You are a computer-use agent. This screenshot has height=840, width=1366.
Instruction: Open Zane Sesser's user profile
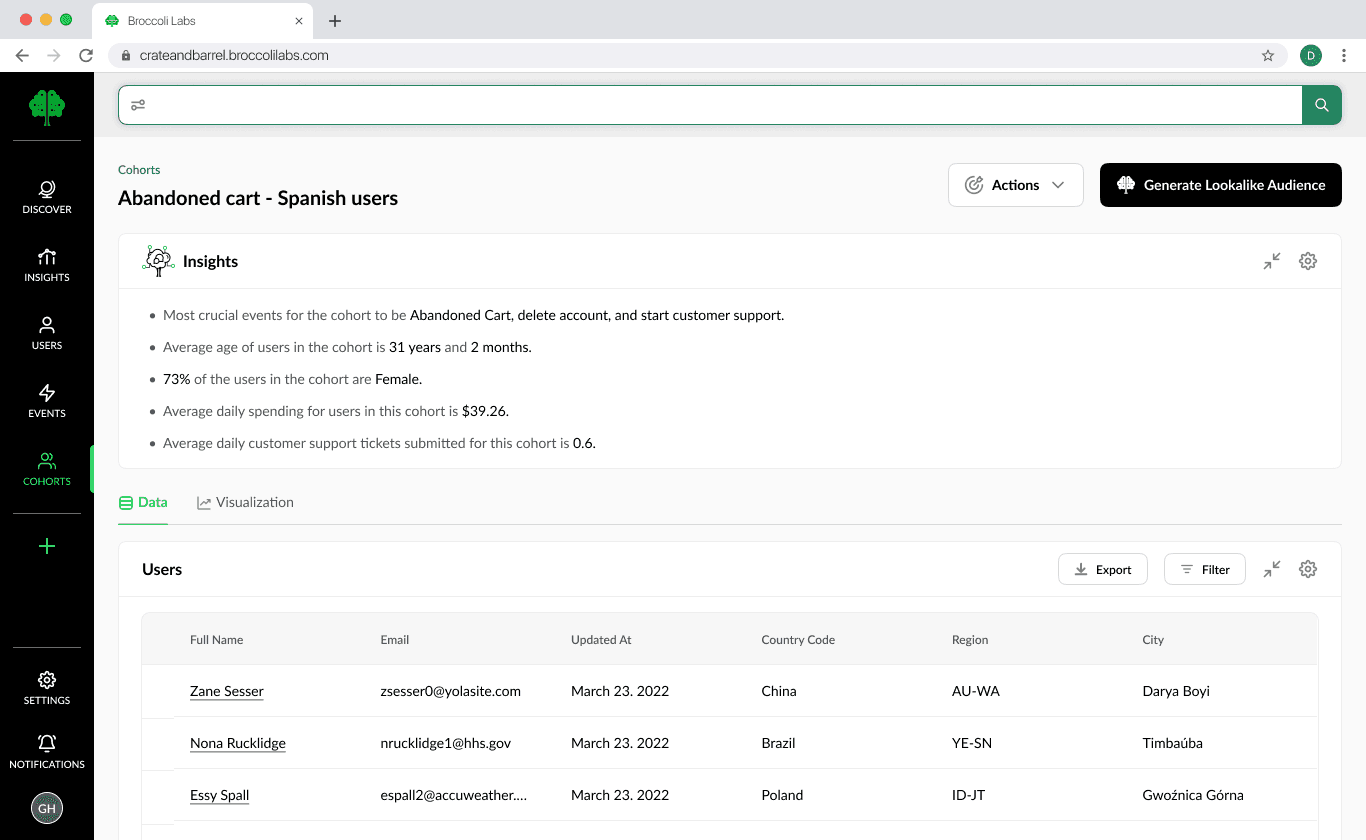227,691
